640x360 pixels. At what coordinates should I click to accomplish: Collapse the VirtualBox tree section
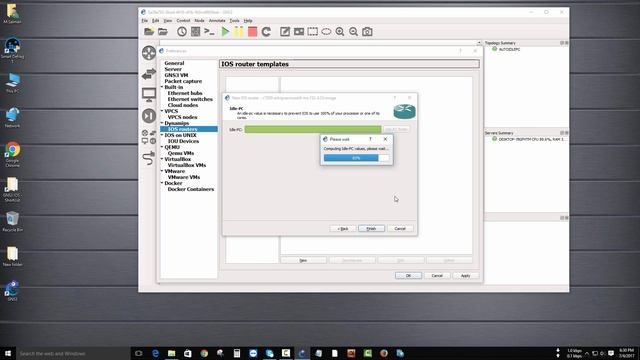[162, 159]
